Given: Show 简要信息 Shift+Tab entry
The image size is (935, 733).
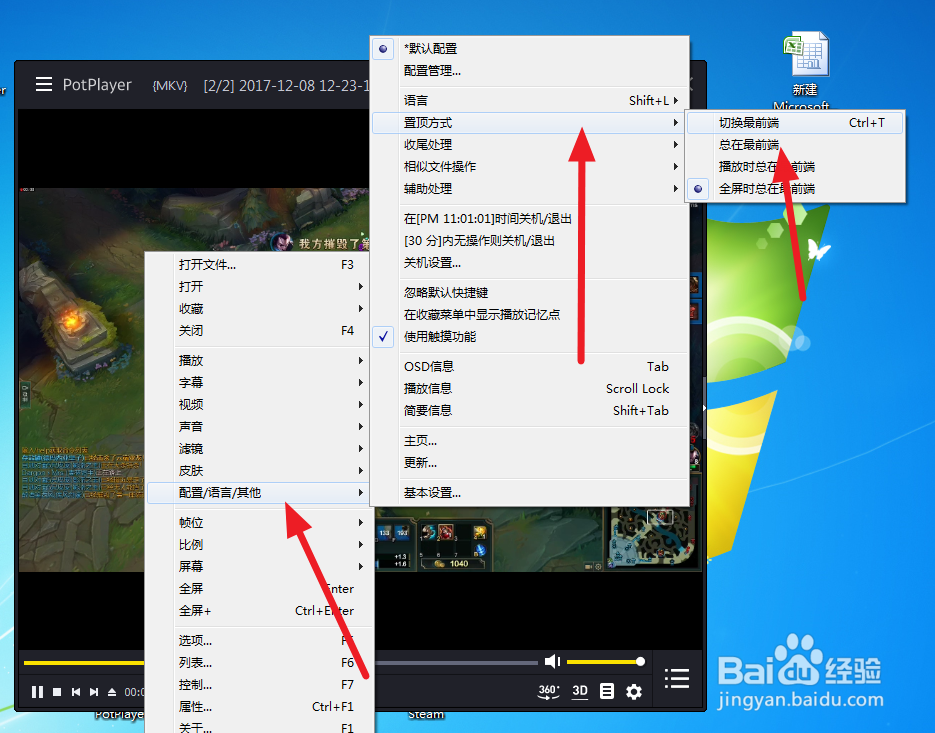Looking at the screenshot, I should click(531, 411).
